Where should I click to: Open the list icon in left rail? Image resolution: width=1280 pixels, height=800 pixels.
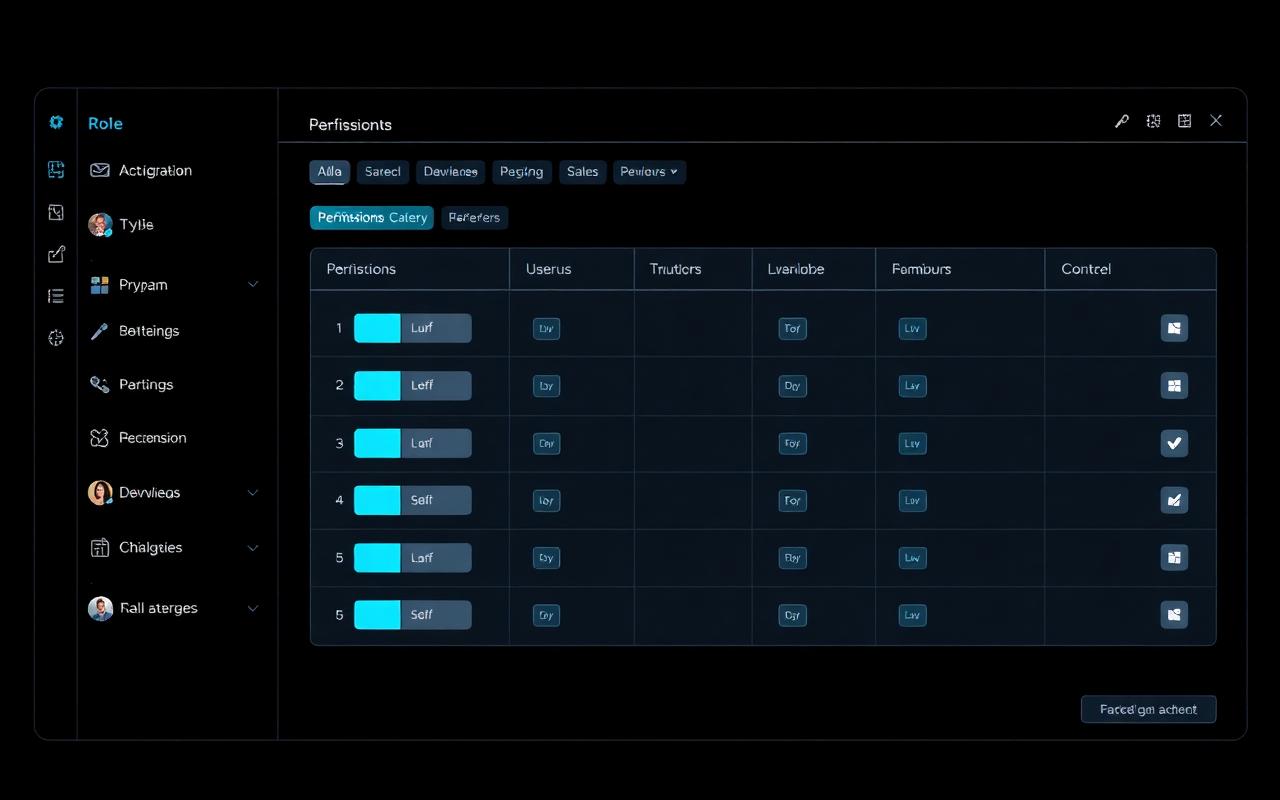pyautogui.click(x=56, y=296)
